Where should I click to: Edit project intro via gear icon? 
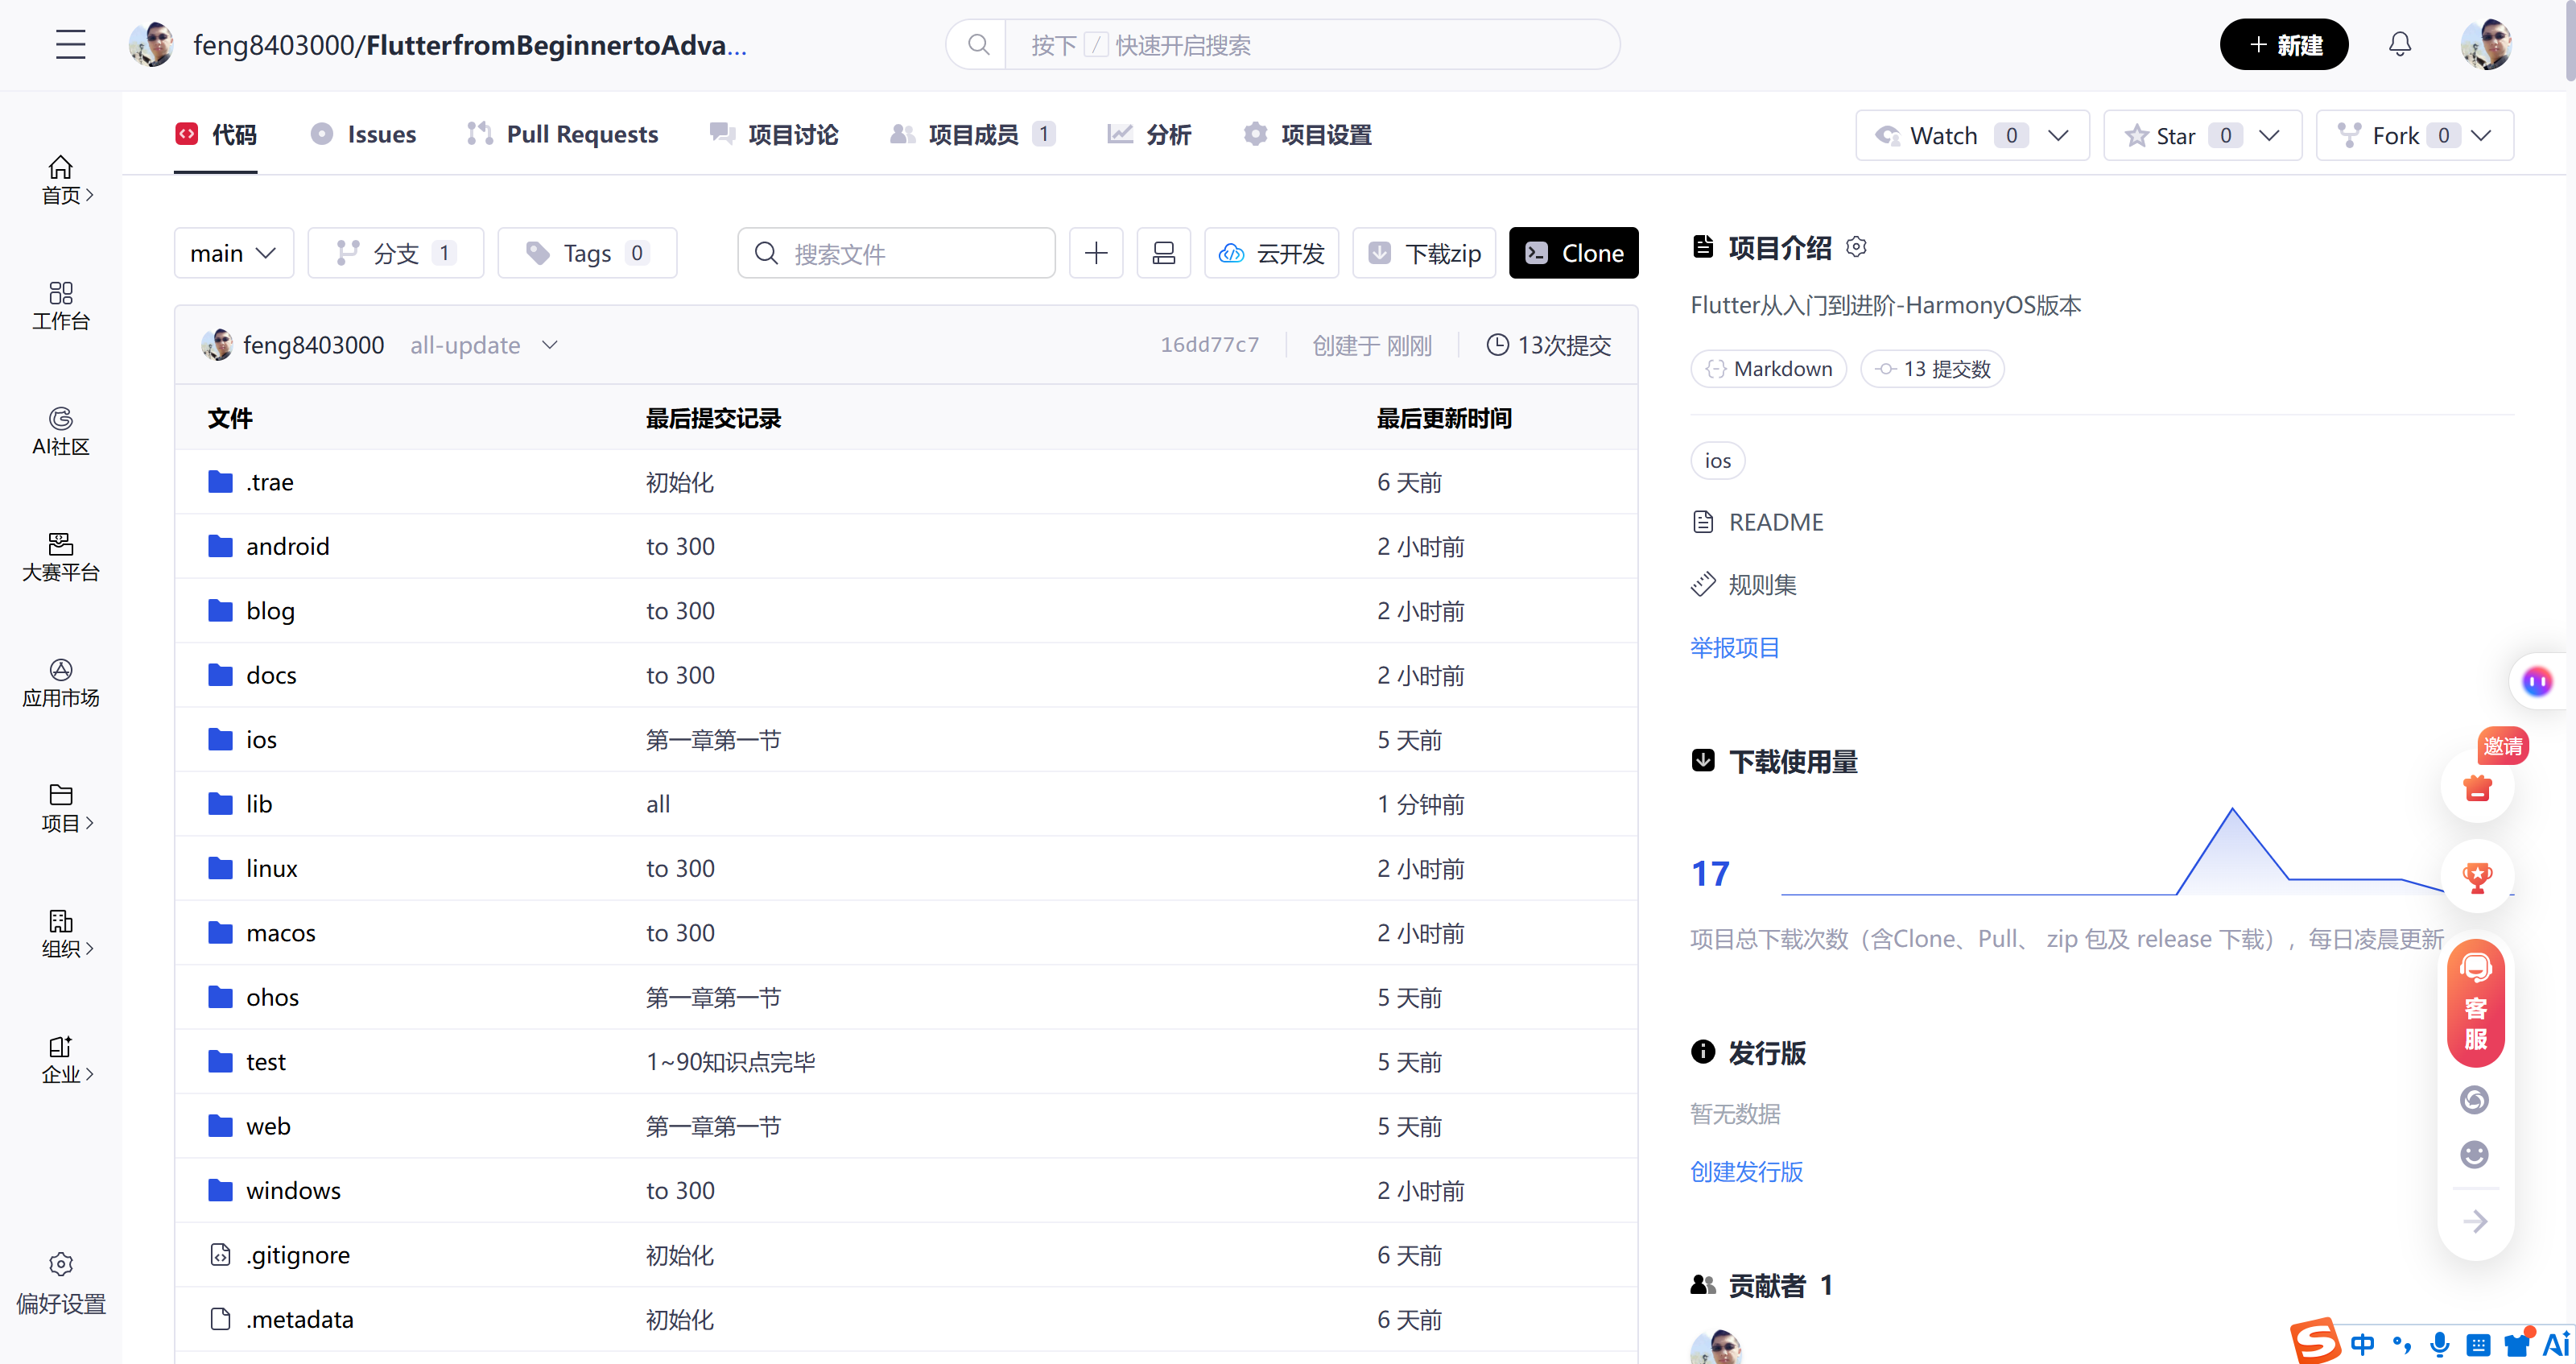(x=1856, y=247)
